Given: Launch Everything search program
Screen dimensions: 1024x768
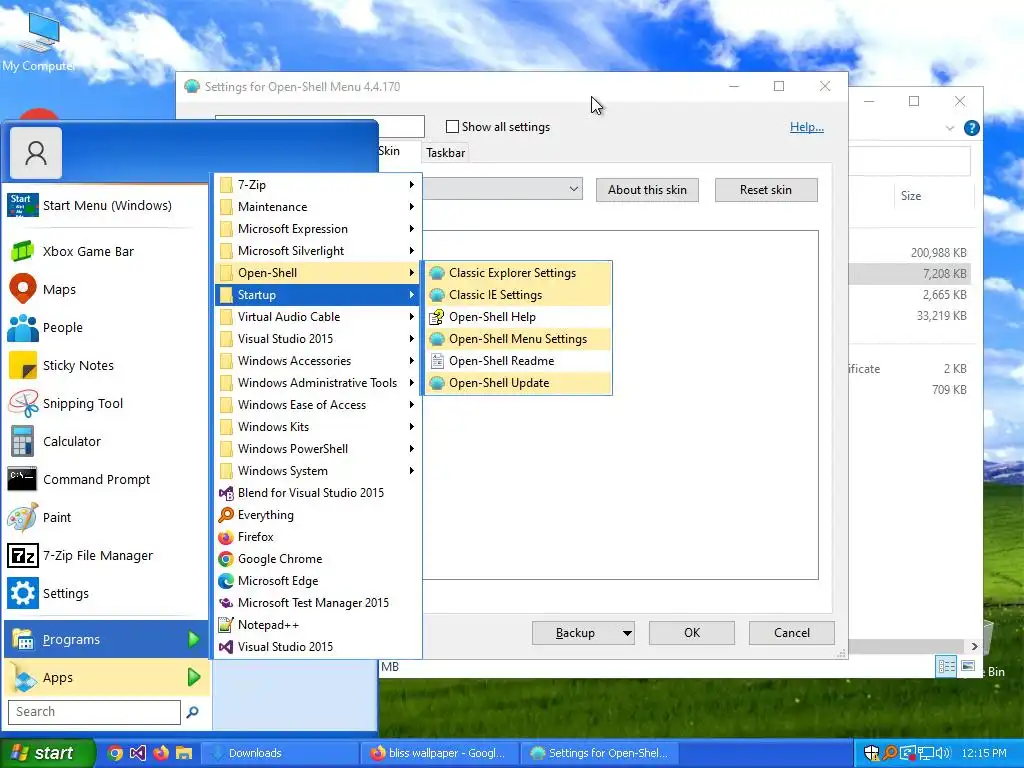Looking at the screenshot, I should pos(318,515).
